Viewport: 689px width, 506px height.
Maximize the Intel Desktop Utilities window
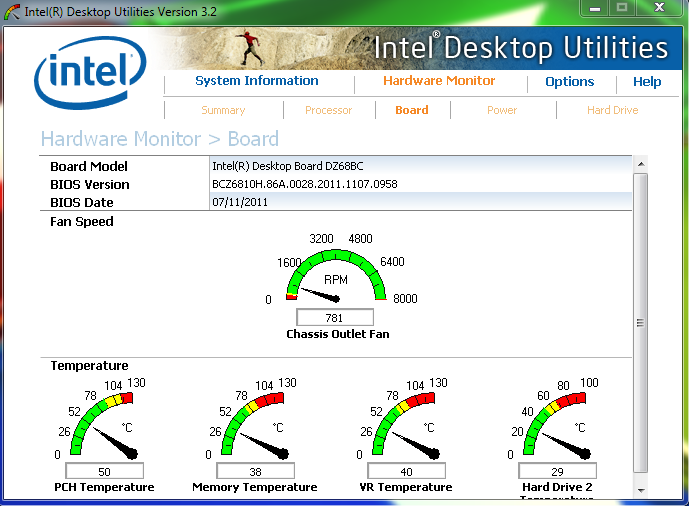(x=622, y=8)
